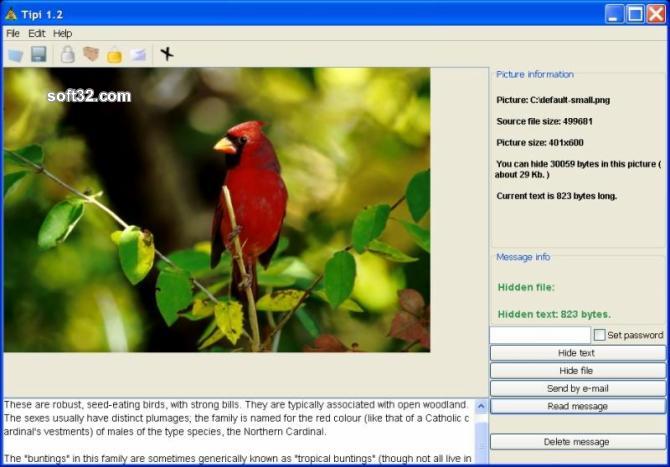Enable the Set password checkbox

point(599,335)
